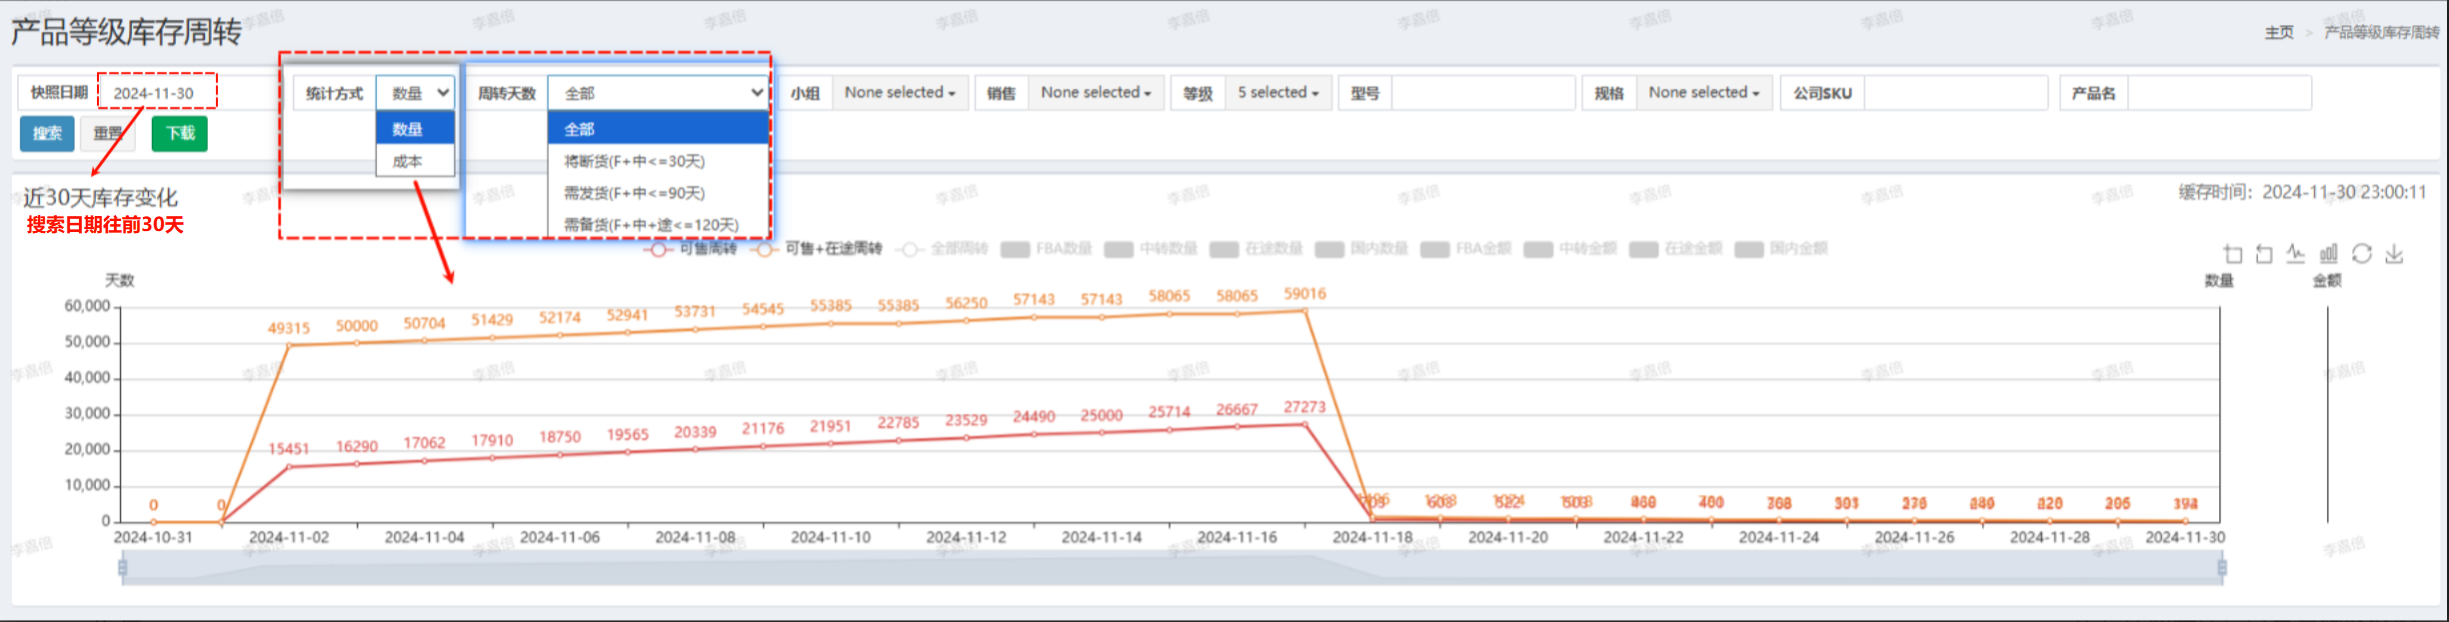This screenshot has width=2449, height=622.
Task: Expand the 等级 5 selected dropdown
Action: pyautogui.click(x=1278, y=92)
